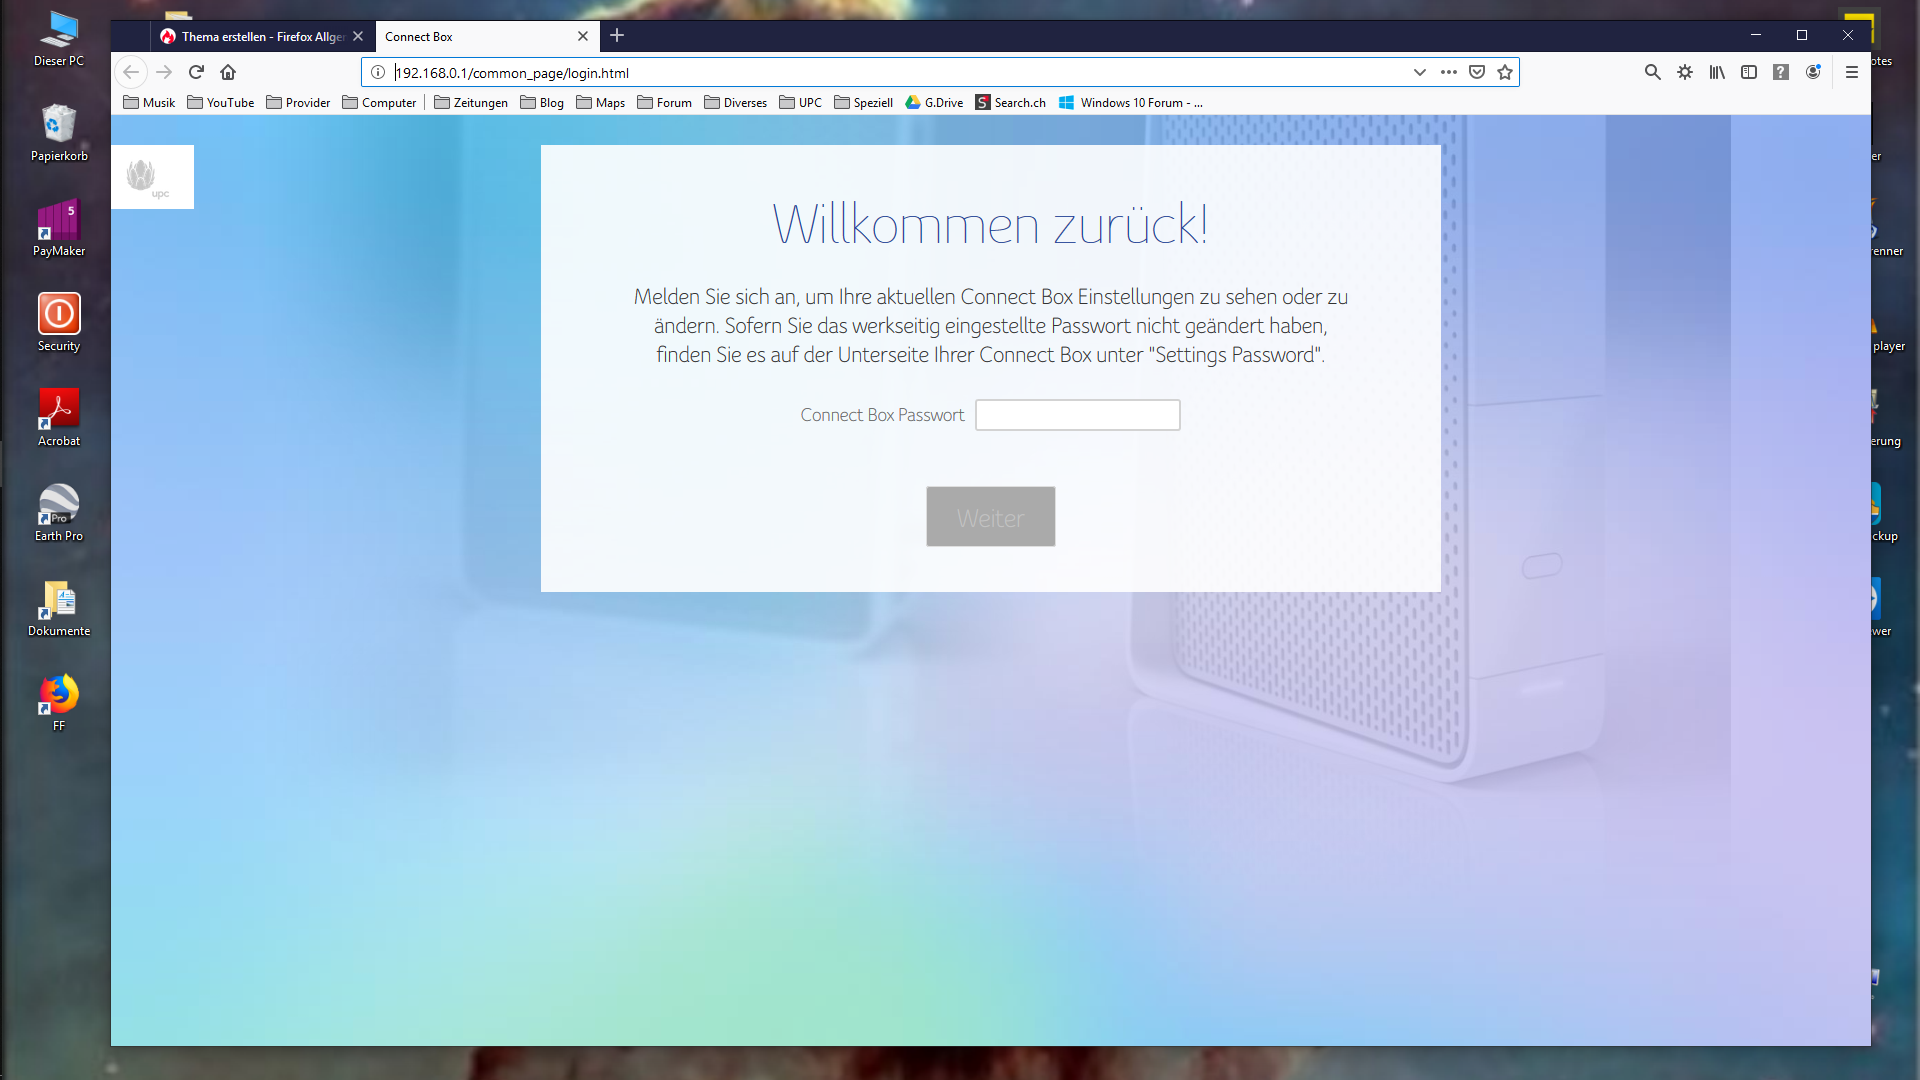The width and height of the screenshot is (1920, 1080).
Task: Click the Firefox reload page icon
Action: pyautogui.click(x=196, y=72)
